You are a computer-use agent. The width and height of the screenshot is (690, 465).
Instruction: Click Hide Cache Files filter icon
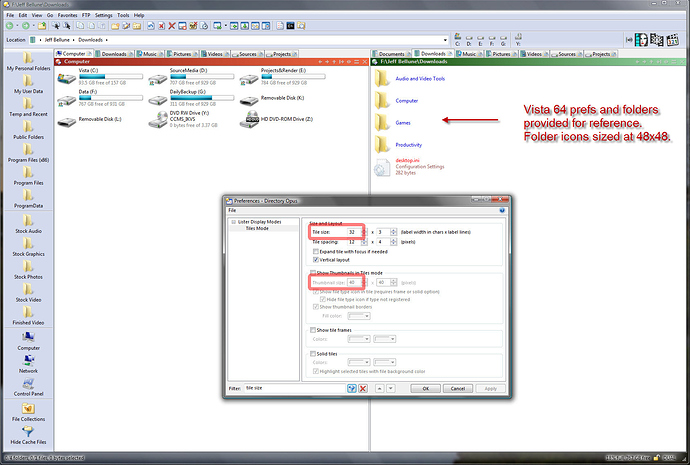[x=29, y=435]
